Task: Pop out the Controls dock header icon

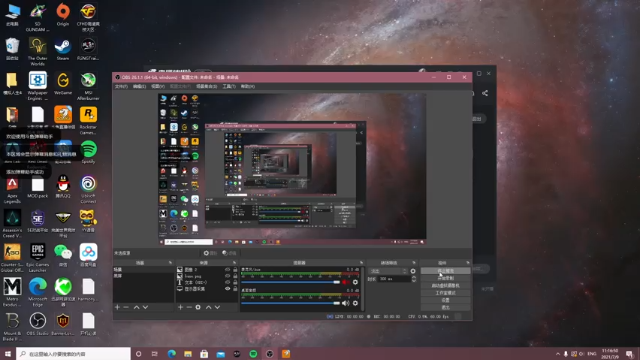Action: click(x=468, y=263)
